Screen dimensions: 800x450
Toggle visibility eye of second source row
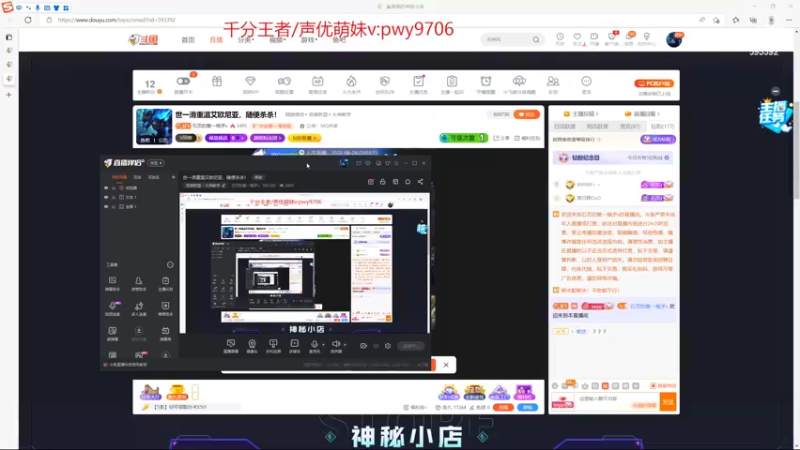coord(106,197)
